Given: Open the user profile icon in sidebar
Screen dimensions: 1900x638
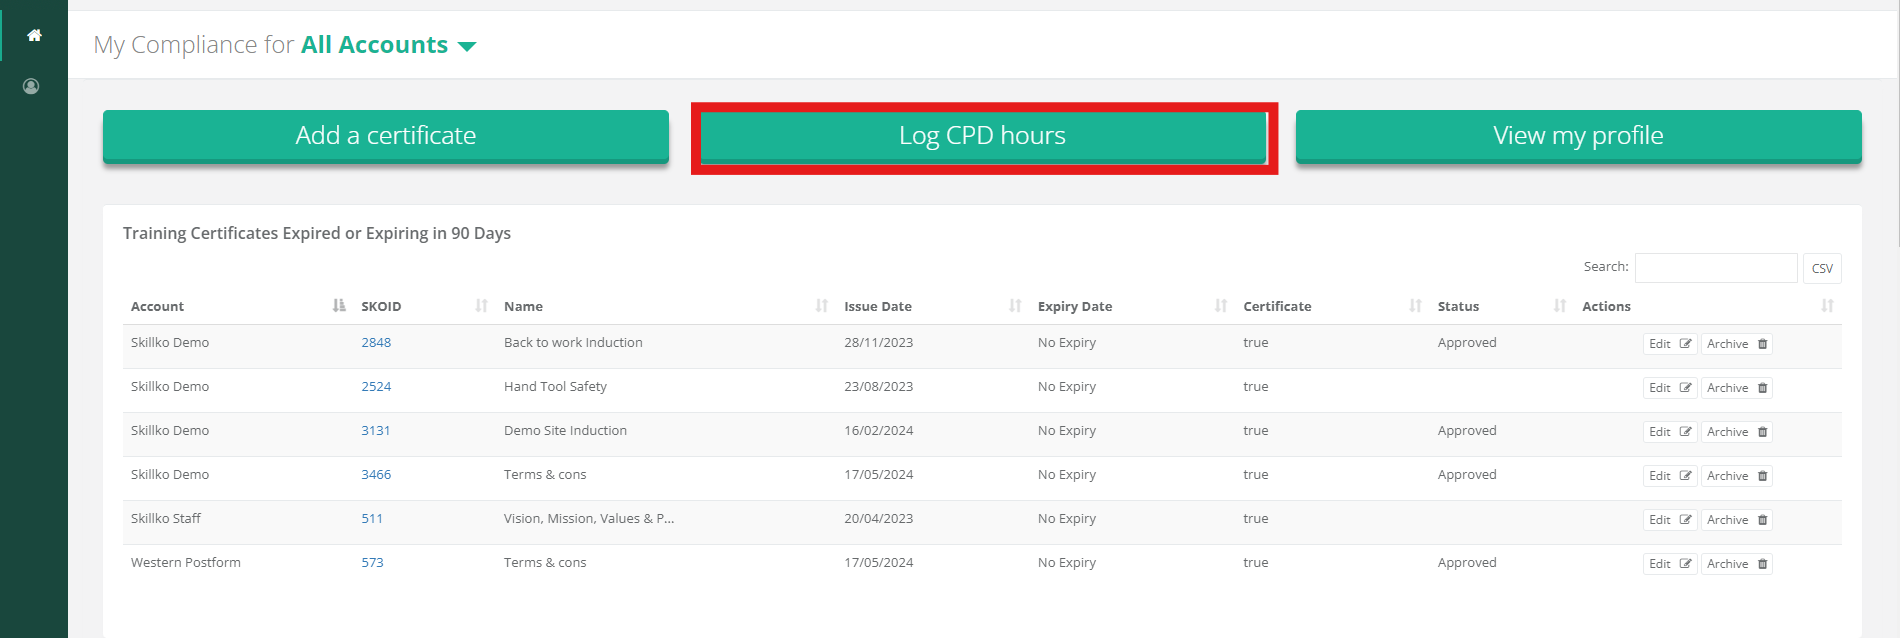Looking at the screenshot, I should 31,86.
